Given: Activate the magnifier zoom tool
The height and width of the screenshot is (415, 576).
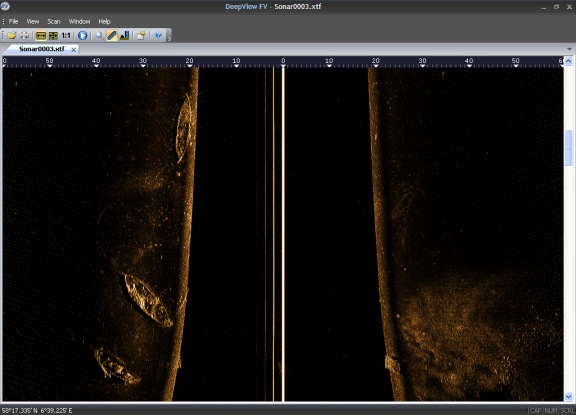Looking at the screenshot, I should [99, 35].
